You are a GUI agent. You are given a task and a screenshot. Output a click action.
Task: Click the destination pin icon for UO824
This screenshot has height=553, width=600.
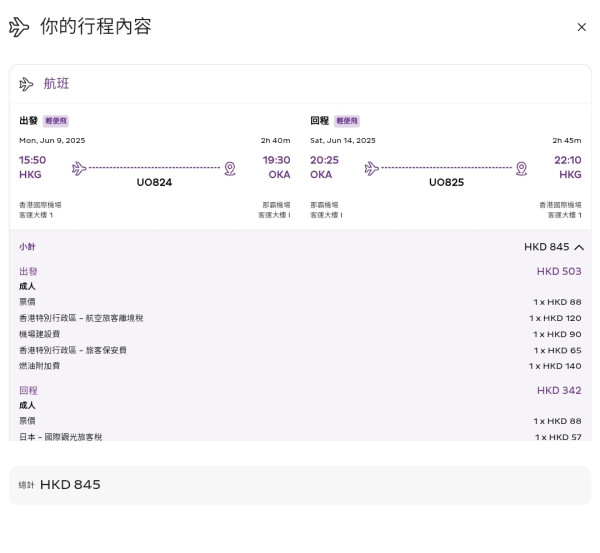[x=230, y=168]
